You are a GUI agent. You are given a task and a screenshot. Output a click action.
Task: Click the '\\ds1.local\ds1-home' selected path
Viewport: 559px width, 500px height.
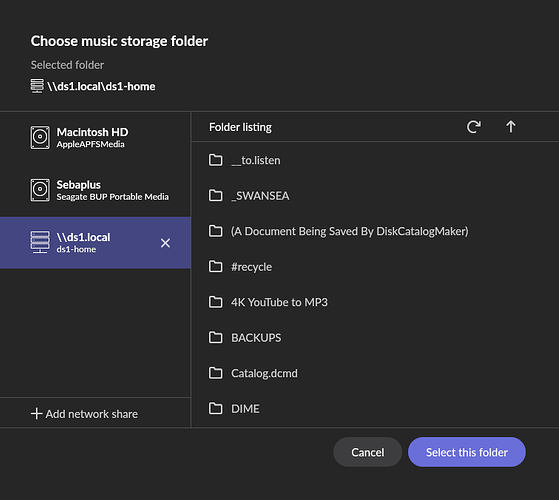[101, 86]
